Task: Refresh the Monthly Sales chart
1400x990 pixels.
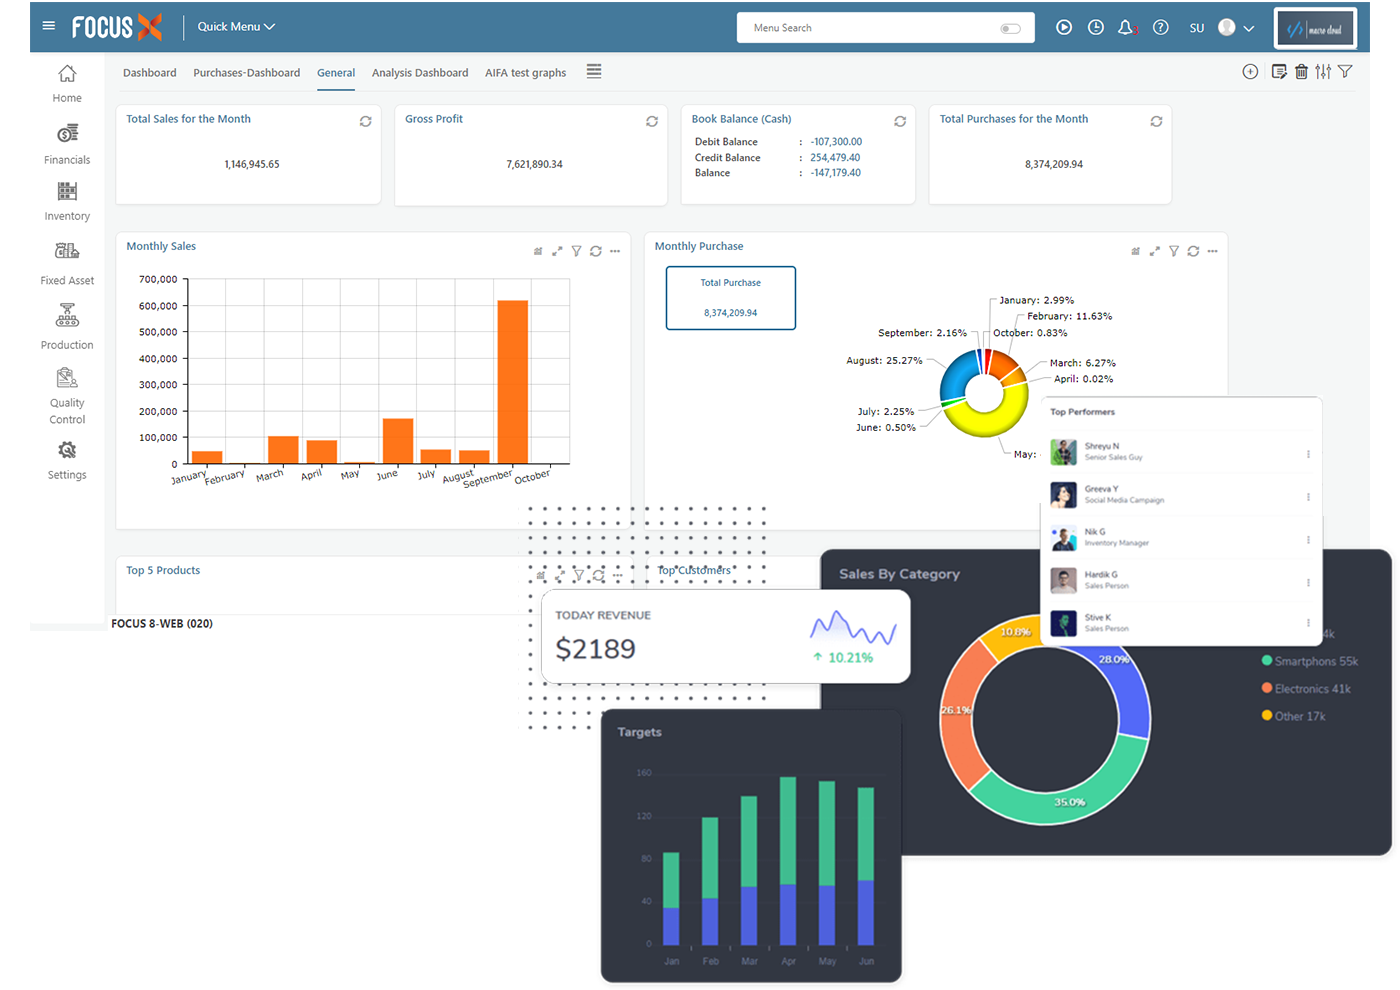Action: coord(596,251)
